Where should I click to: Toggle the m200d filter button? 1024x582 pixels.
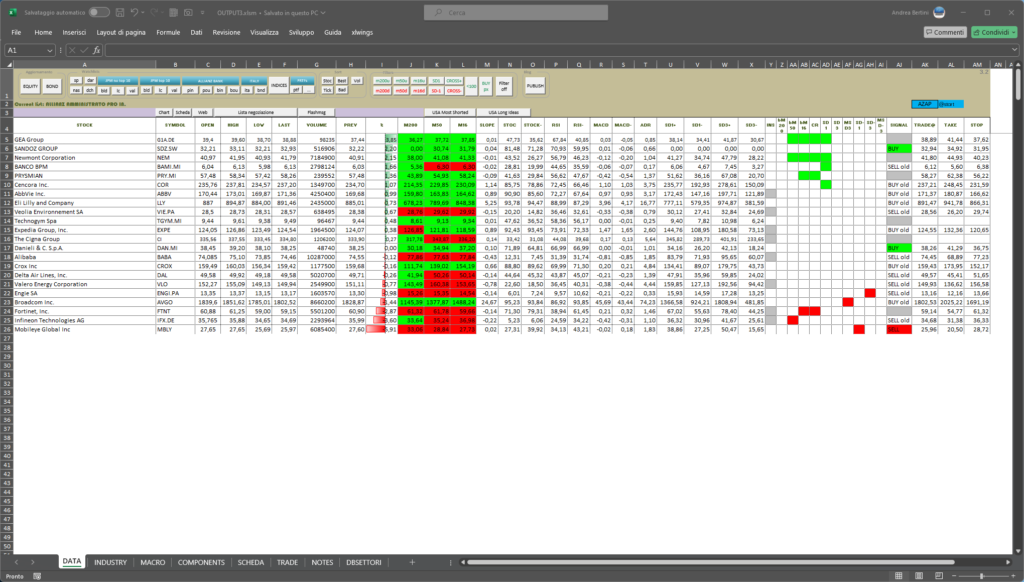tap(382, 91)
